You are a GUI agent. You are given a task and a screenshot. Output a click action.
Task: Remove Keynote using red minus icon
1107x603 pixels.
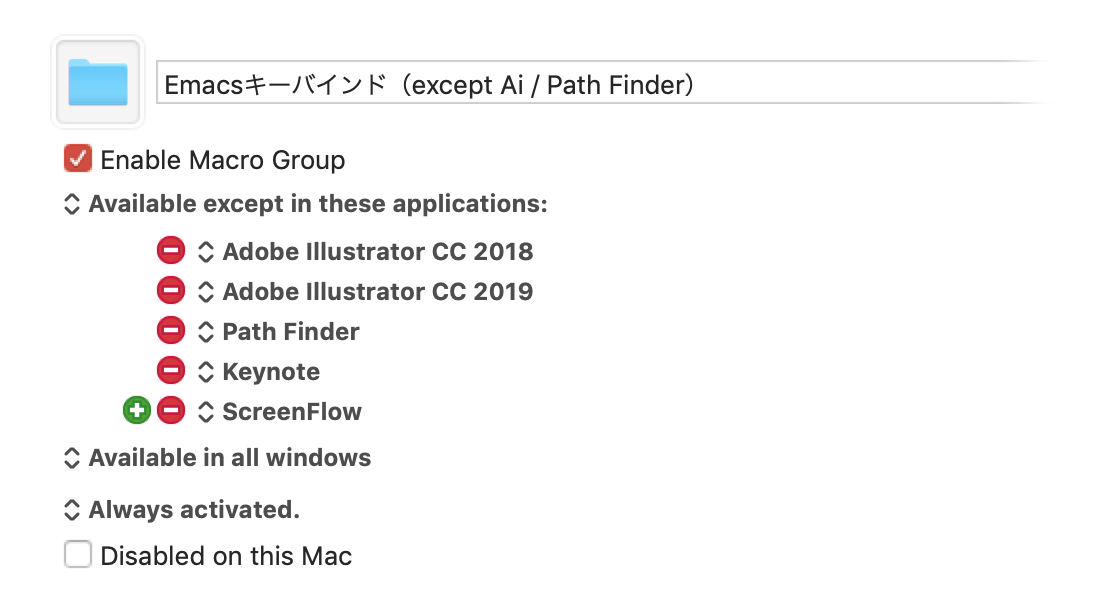click(x=171, y=370)
